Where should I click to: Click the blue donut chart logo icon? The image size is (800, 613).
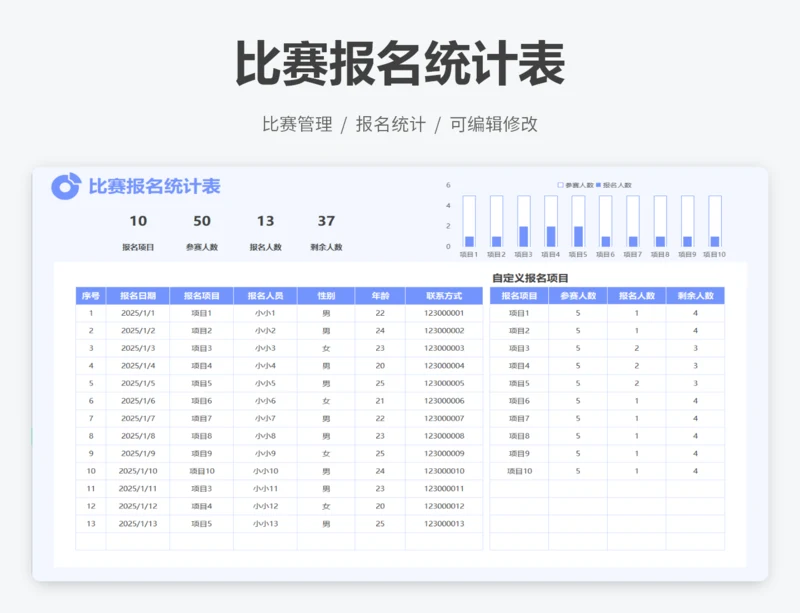pos(66,186)
